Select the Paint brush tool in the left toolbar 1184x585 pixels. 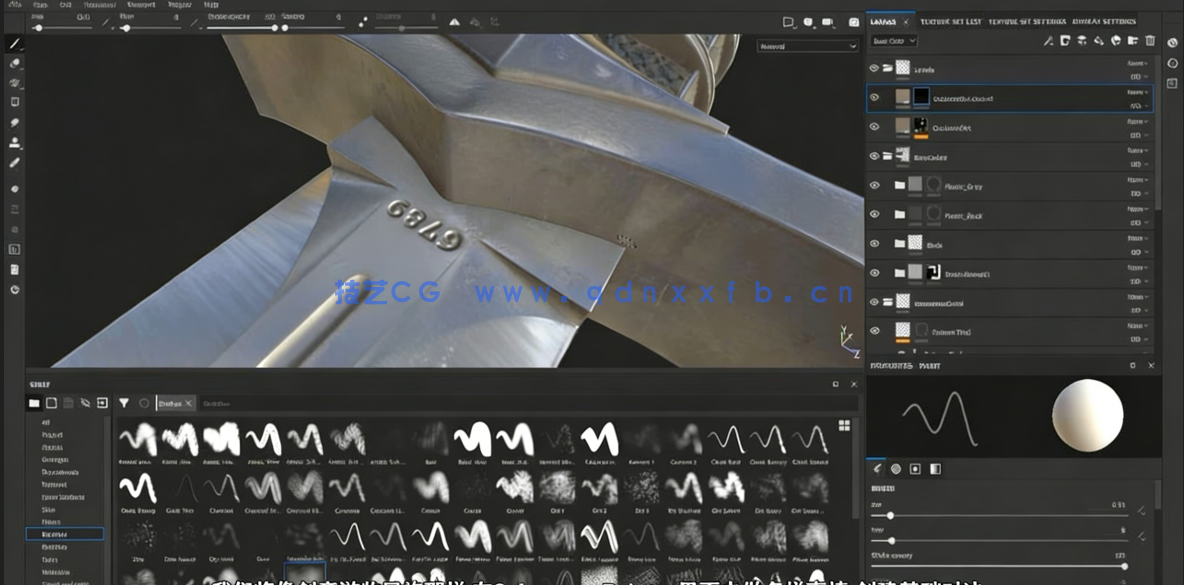click(x=14, y=43)
